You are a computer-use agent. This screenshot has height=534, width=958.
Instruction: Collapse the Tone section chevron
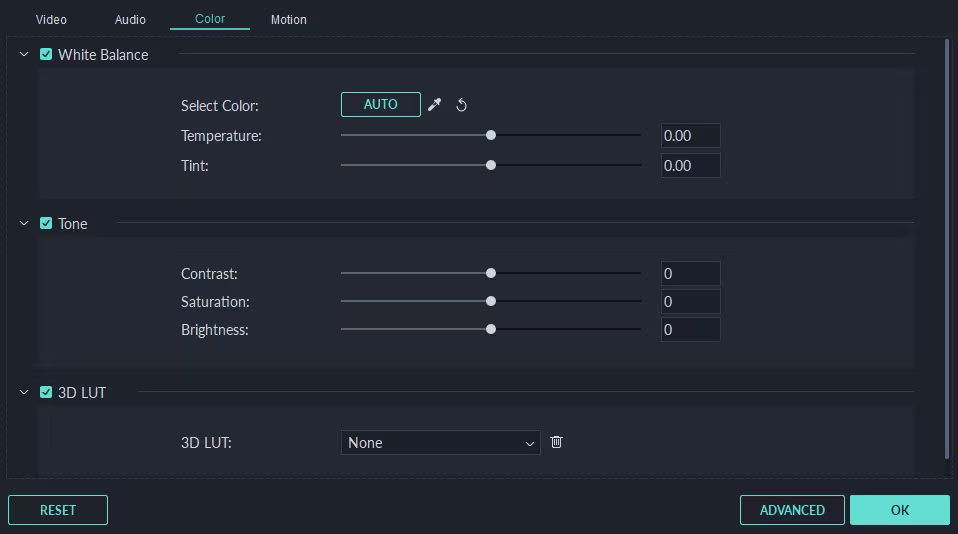point(24,224)
